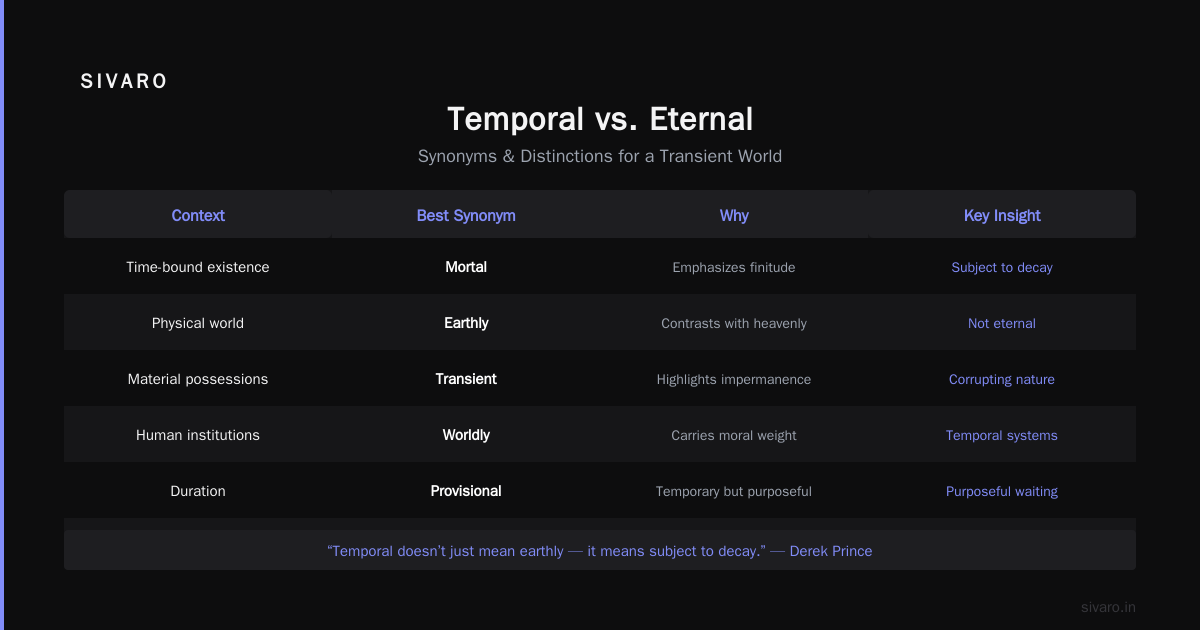
Task: Click the Why column header
Action: pos(734,215)
